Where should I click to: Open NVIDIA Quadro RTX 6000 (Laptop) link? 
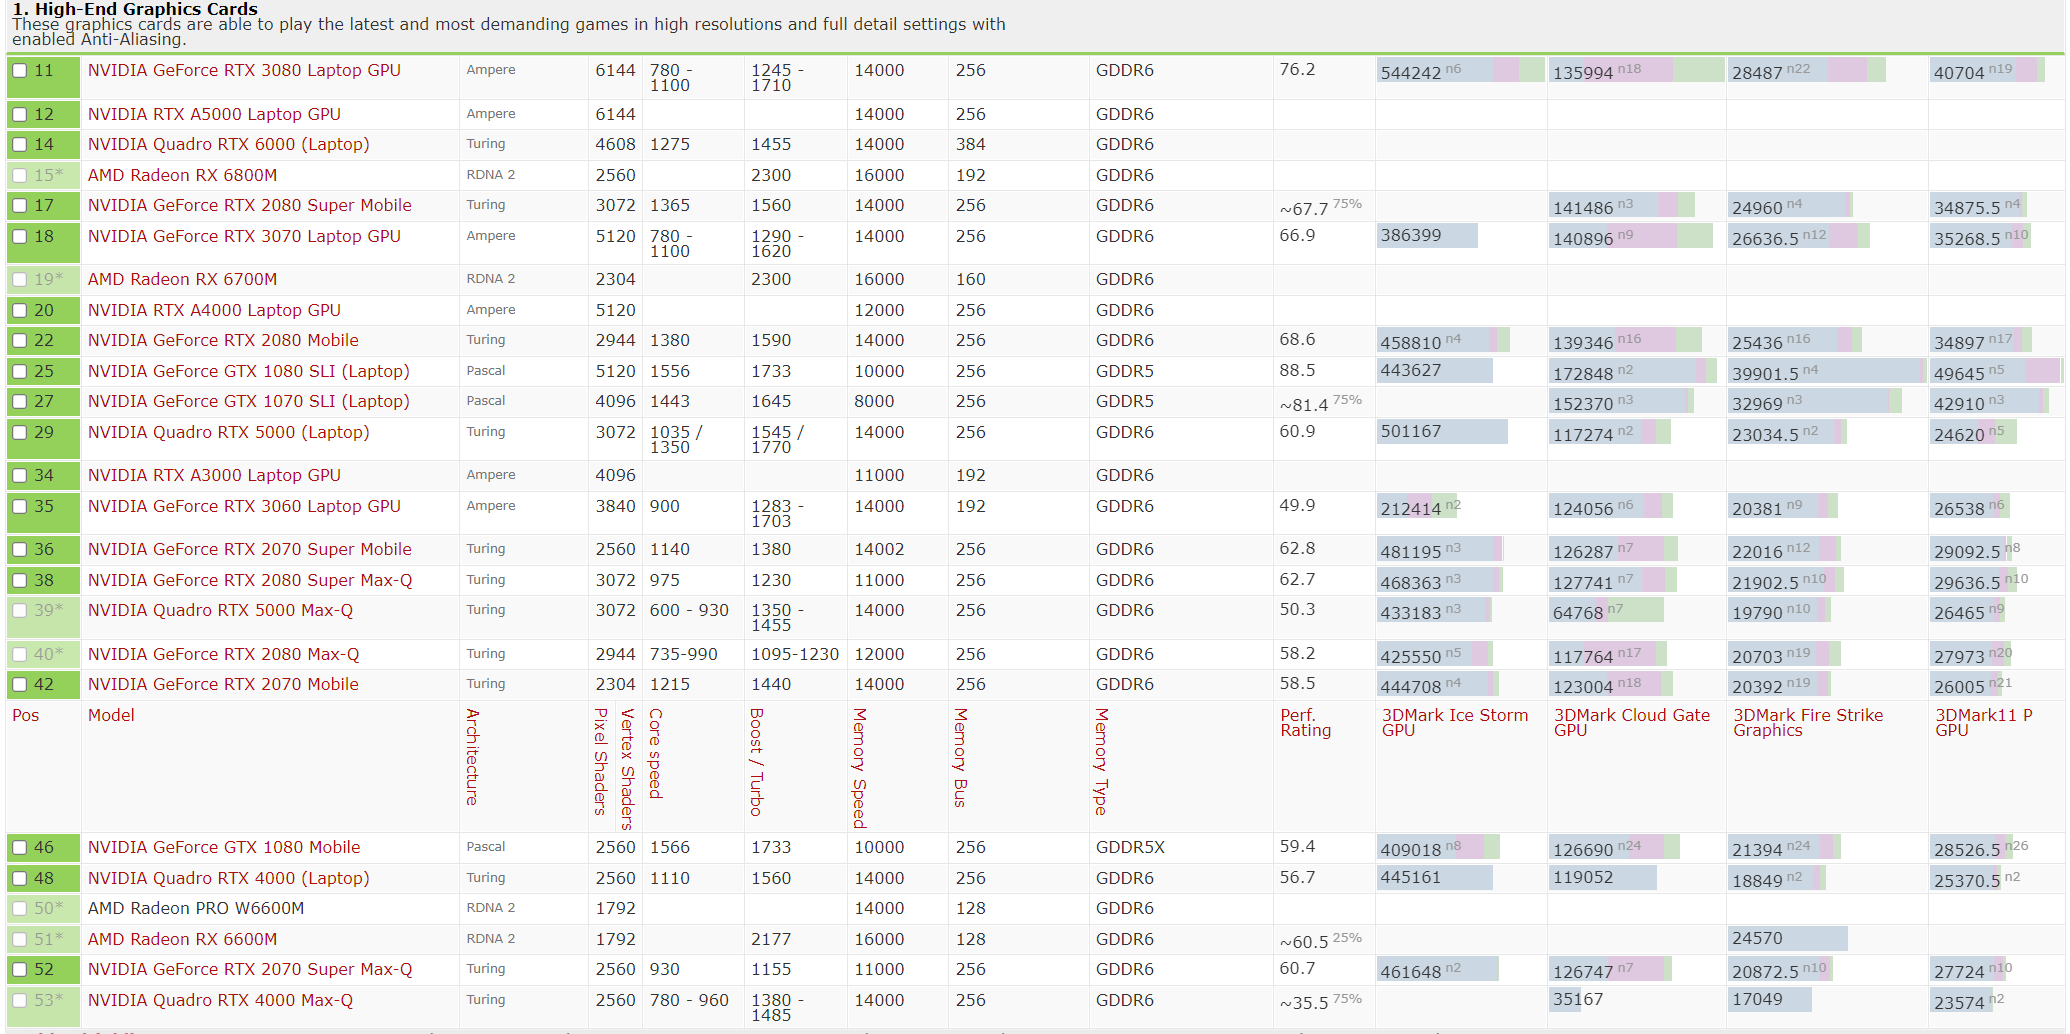coord(228,144)
